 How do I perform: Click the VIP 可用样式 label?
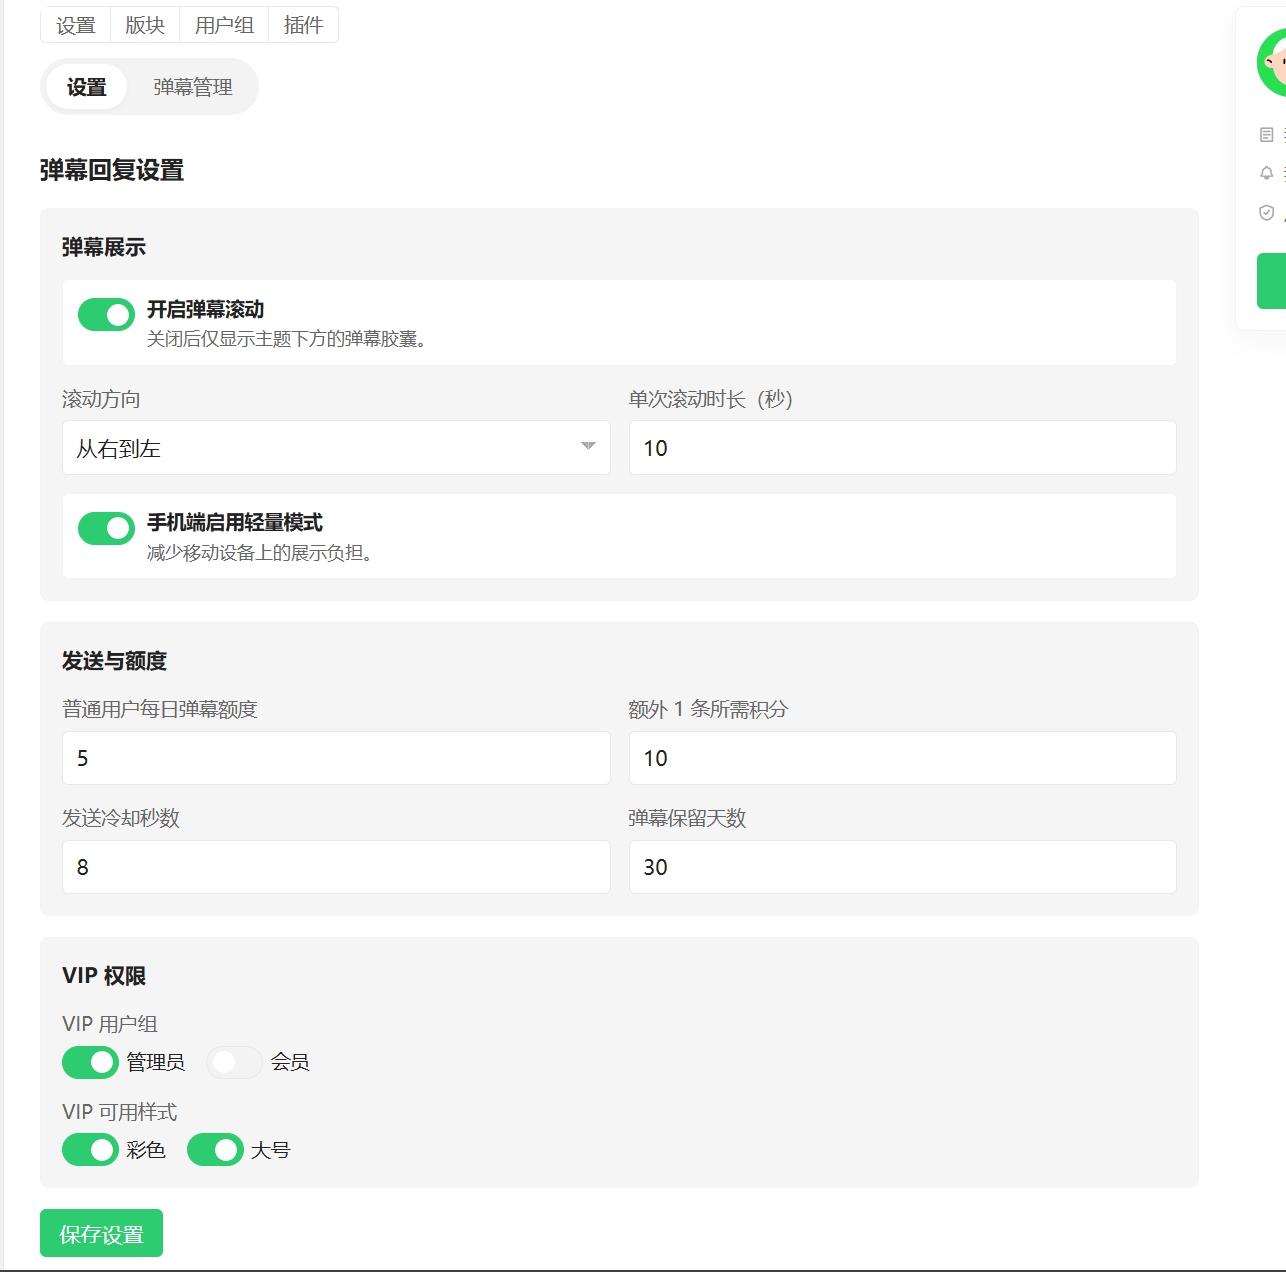(x=120, y=1112)
